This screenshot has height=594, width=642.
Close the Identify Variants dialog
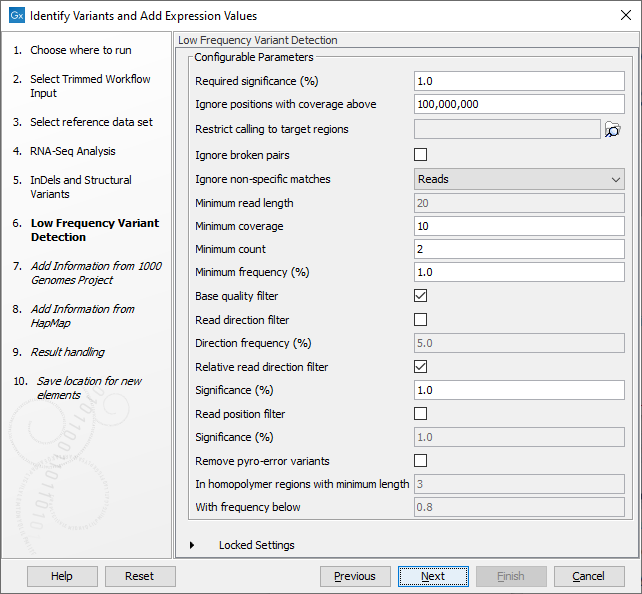click(626, 15)
